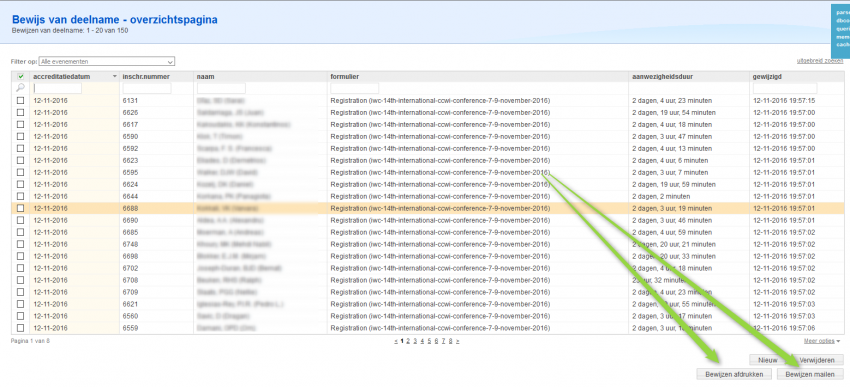Go to page 8 in pagination
The height and width of the screenshot is (387, 850).
click(450, 341)
